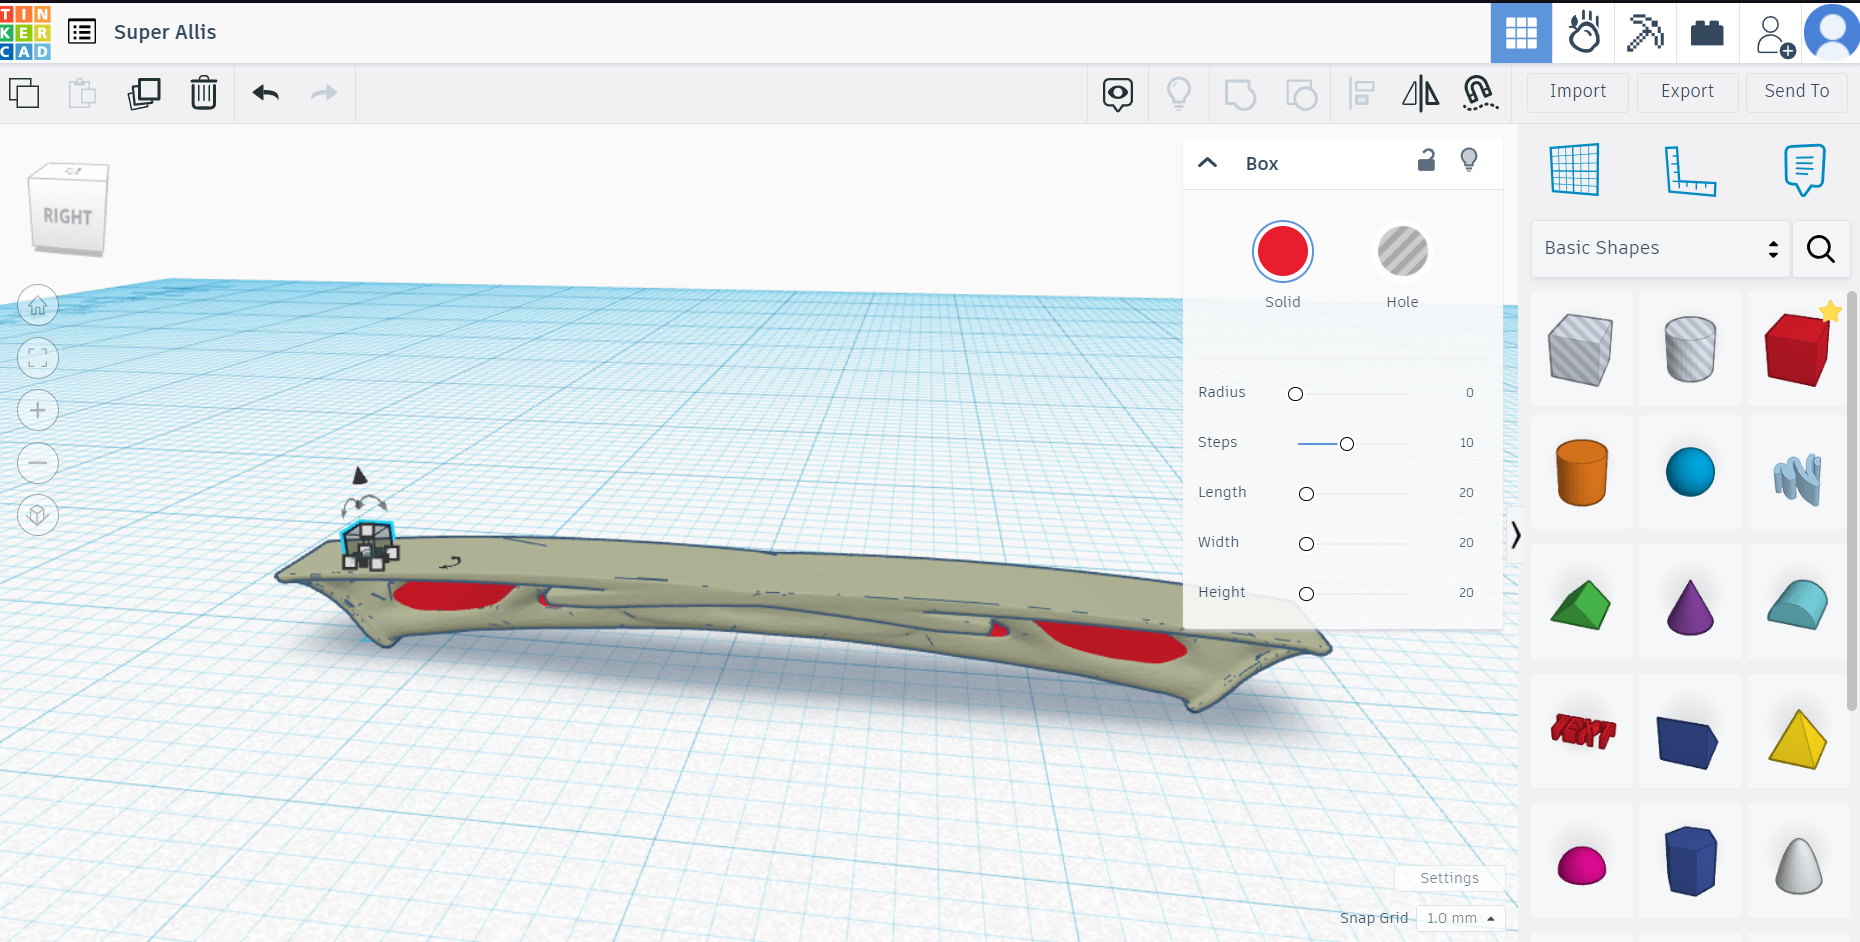This screenshot has height=942, width=1860.
Task: Open the Sim Lab hand icon
Action: (x=1584, y=33)
